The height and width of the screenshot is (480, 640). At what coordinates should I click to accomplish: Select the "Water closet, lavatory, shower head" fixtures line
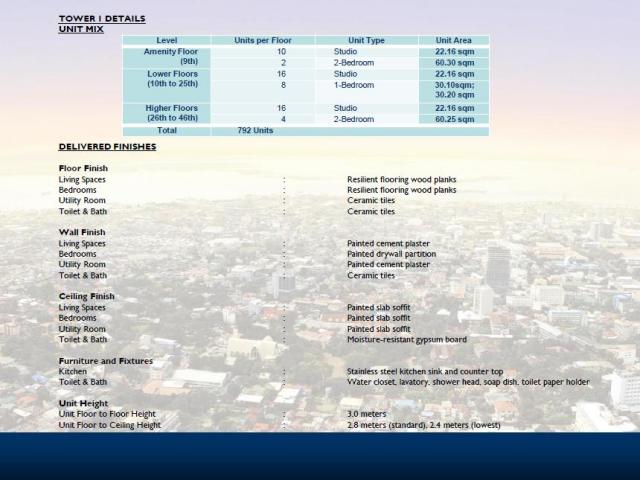468,382
